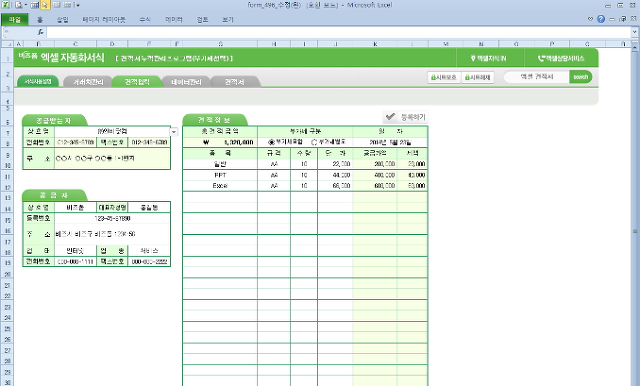
Task: Click the 시트보호 lock button
Action: coord(444,77)
